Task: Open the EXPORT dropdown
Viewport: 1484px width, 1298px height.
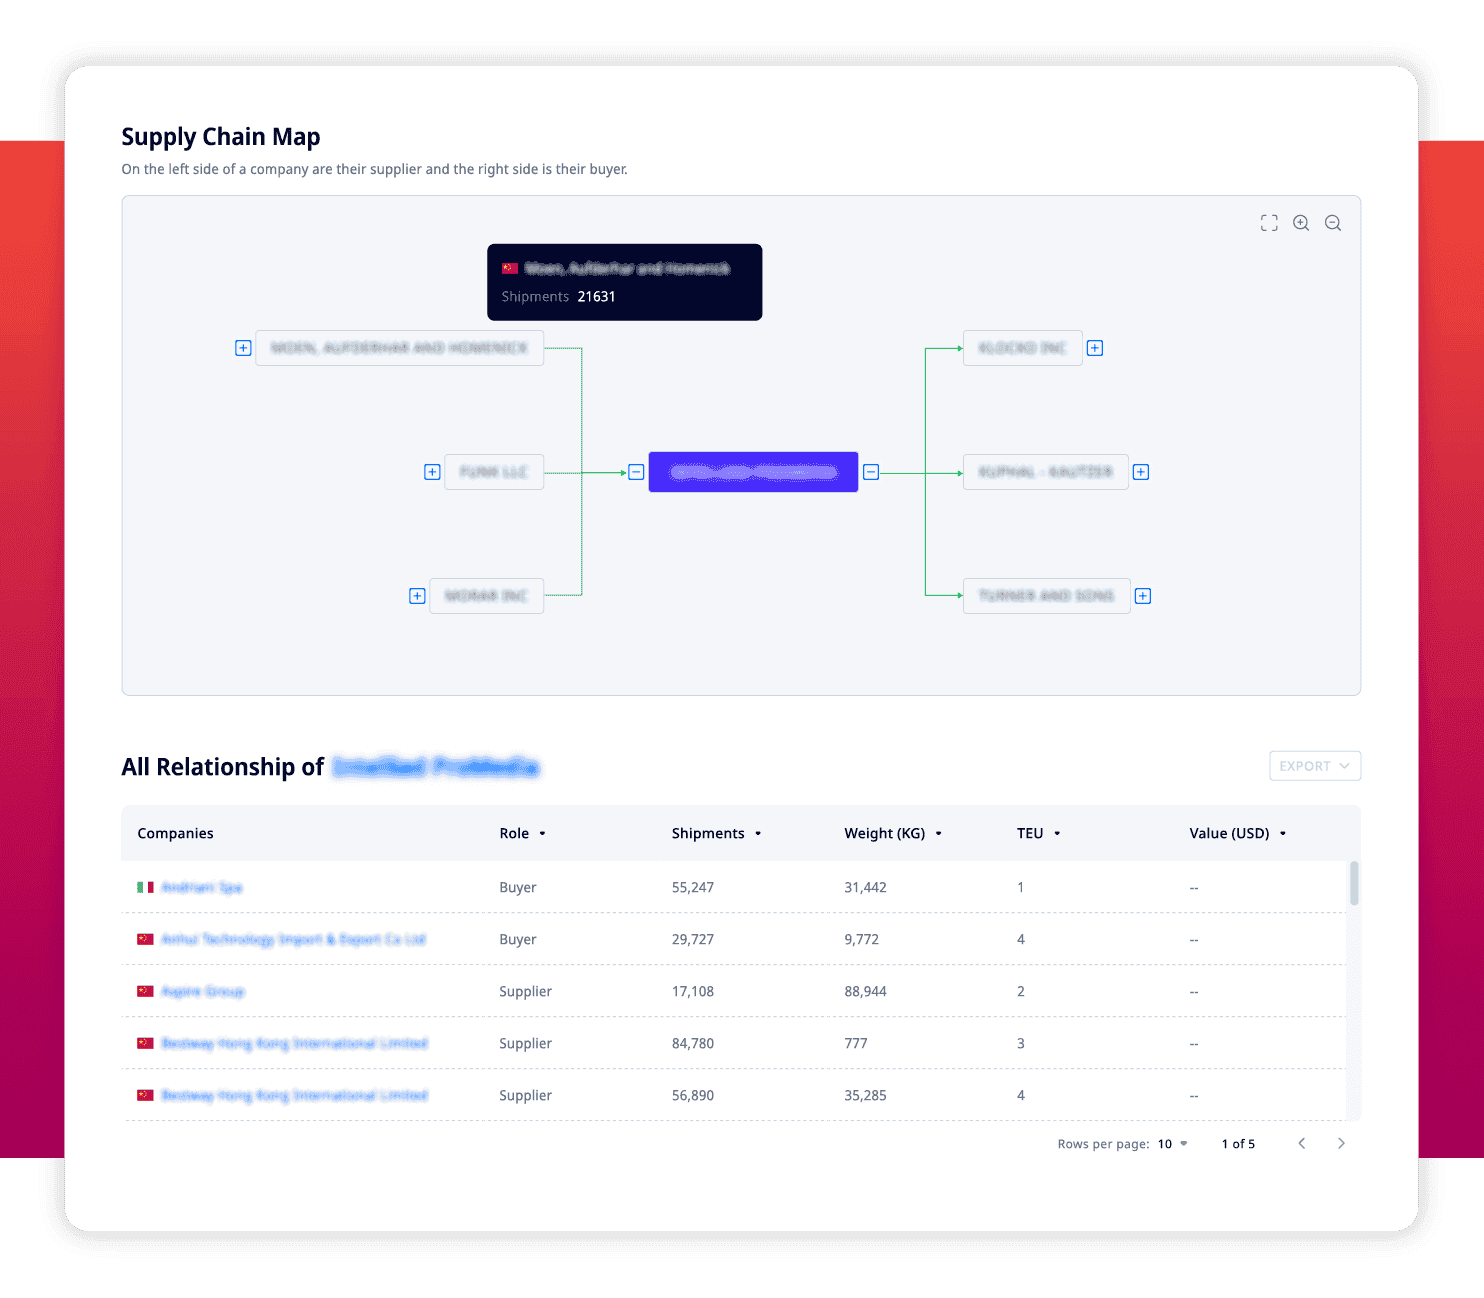Action: point(1315,766)
